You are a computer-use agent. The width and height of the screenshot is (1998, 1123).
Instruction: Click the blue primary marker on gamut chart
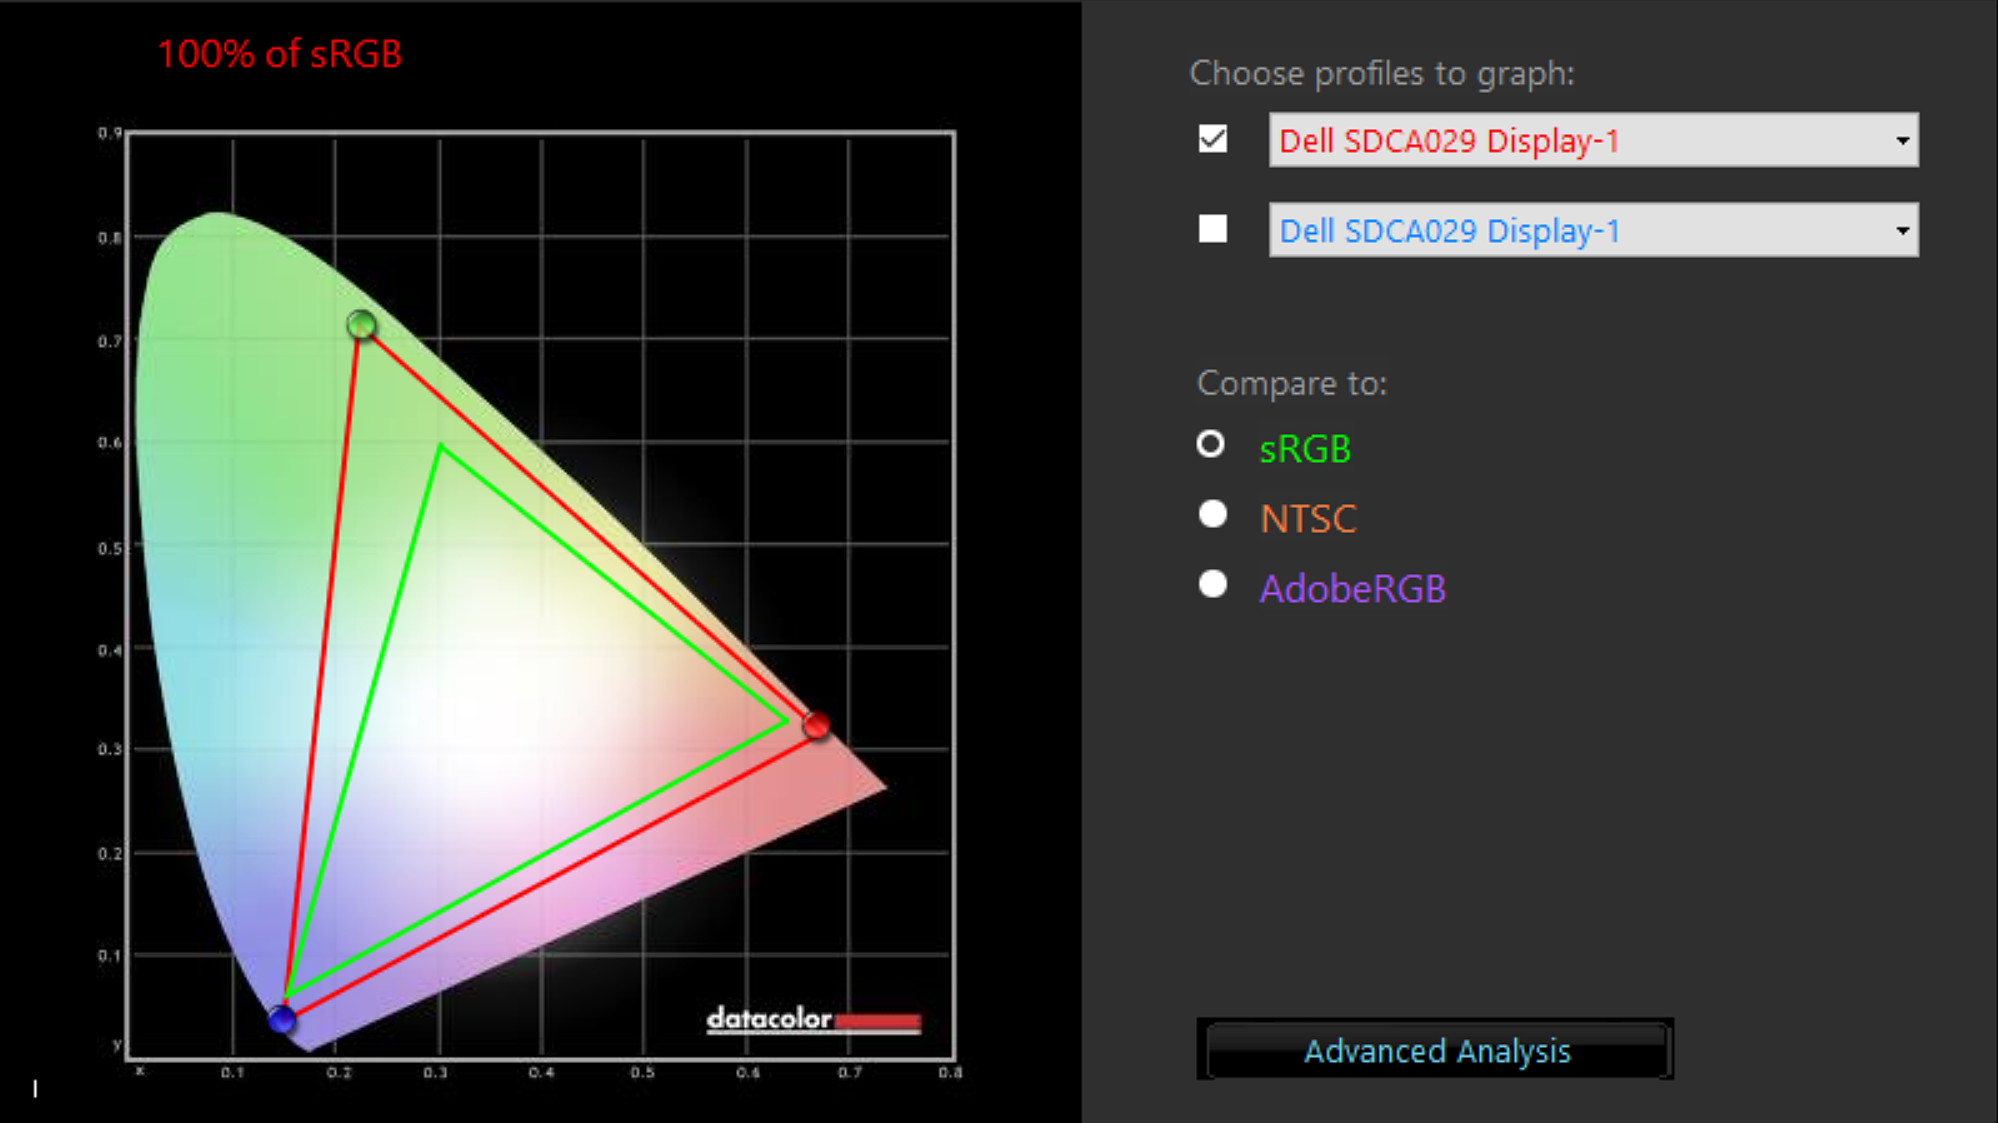pyautogui.click(x=282, y=1019)
